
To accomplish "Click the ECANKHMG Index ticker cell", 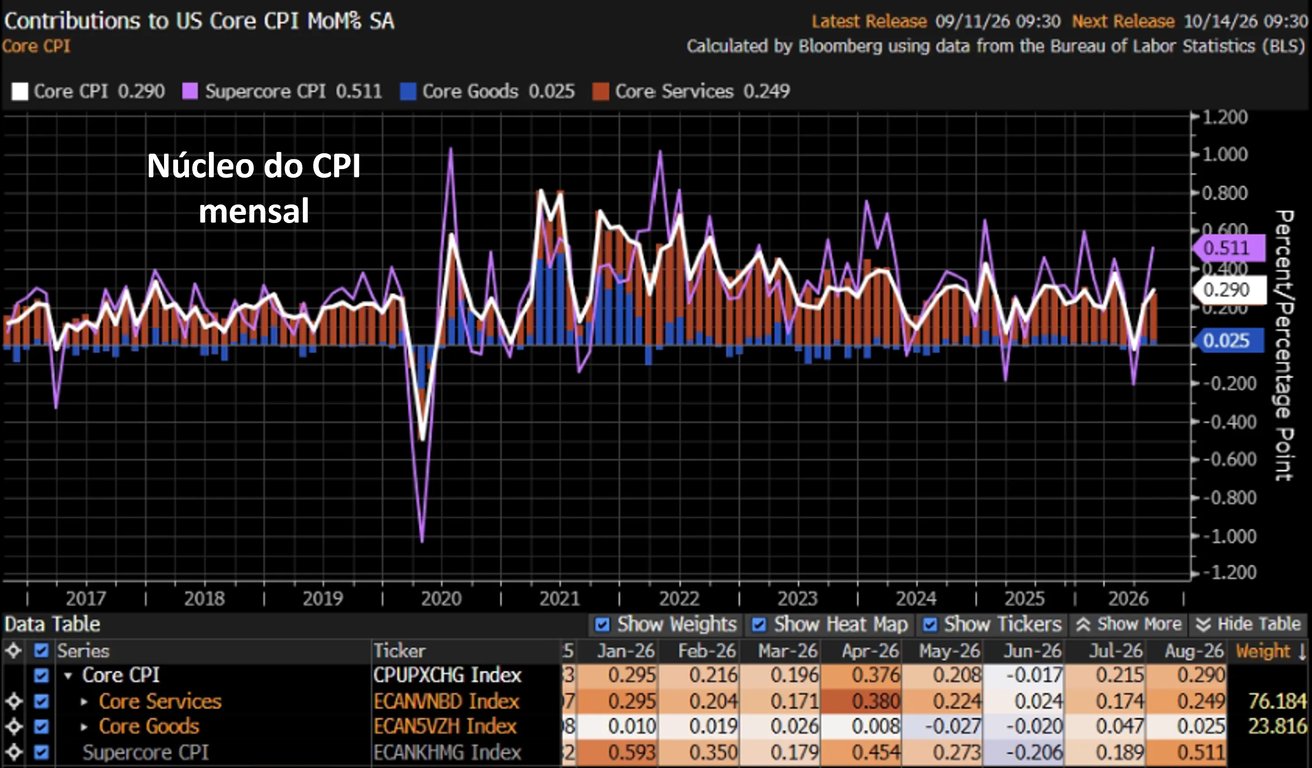I will [x=447, y=752].
